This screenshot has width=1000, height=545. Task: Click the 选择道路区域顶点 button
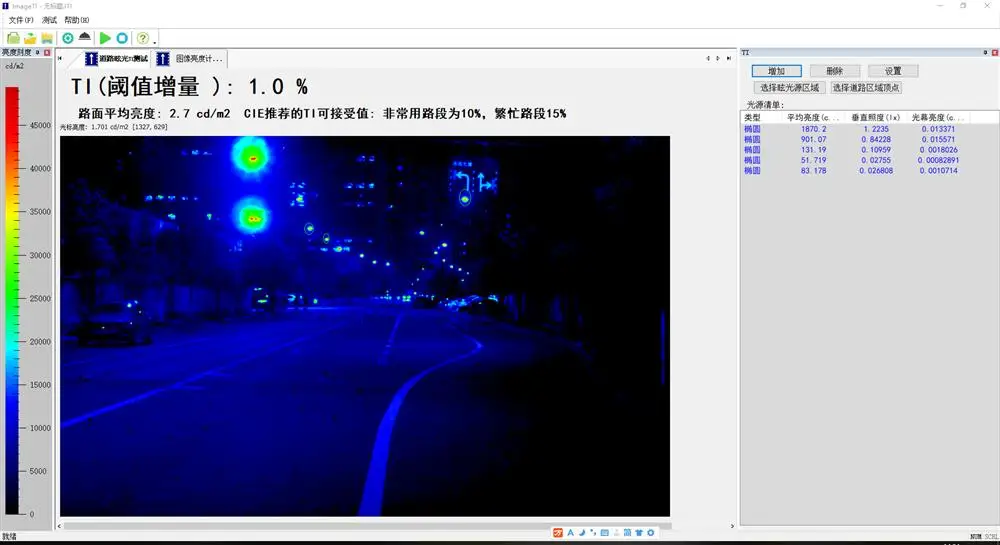pyautogui.click(x=866, y=87)
